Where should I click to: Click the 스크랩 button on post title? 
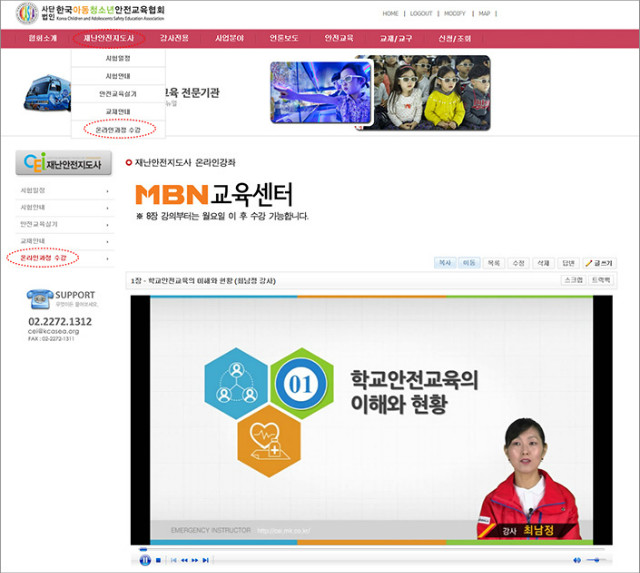point(573,280)
